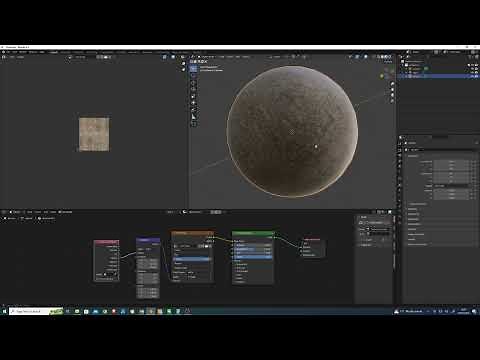Open the shader type Object dropdown in node editor
The image size is (480, 360).
pyautogui.click(x=16, y=212)
